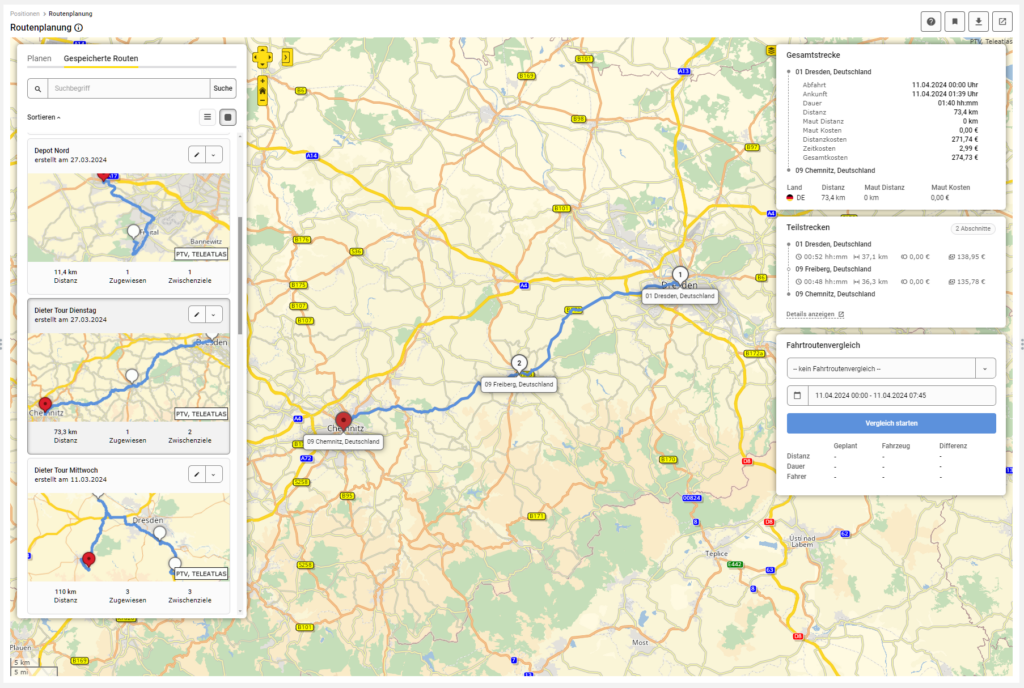Click 01 Dresden, Deutschland in Gesamtstrecke
Image resolution: width=1024 pixels, height=688 pixels.
[833, 72]
